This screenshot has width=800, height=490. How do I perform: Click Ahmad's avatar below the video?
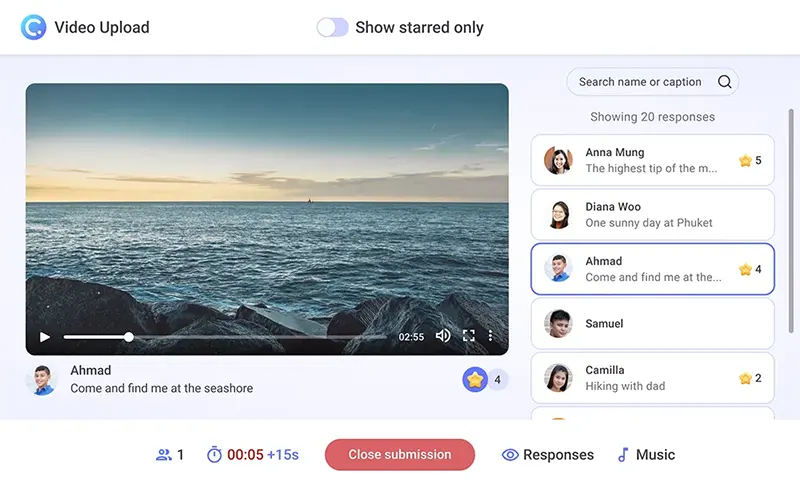pos(42,380)
